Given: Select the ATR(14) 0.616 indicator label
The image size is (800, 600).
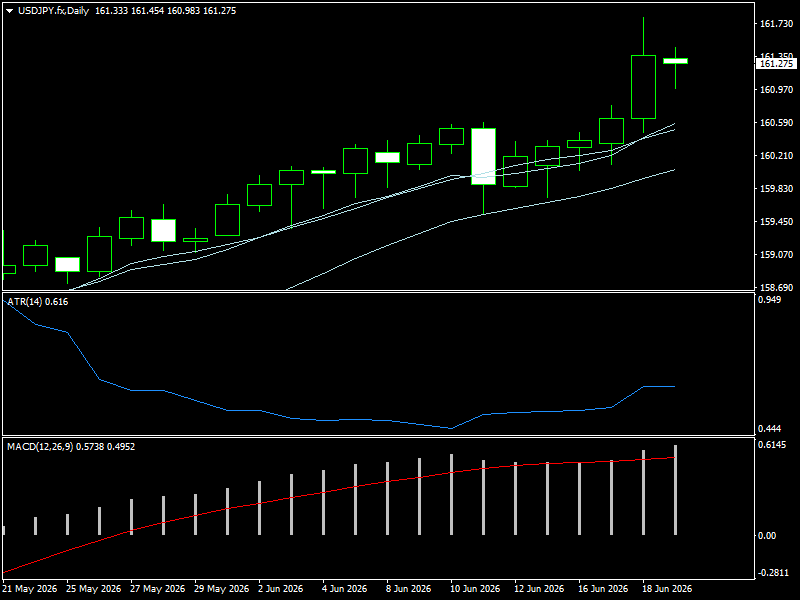Looking at the screenshot, I should click(x=37, y=302).
